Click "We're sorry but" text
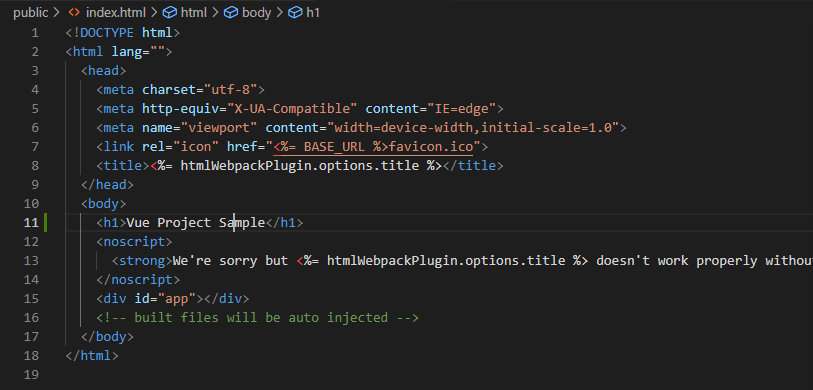Viewport: 813px width, 390px height. 230,260
